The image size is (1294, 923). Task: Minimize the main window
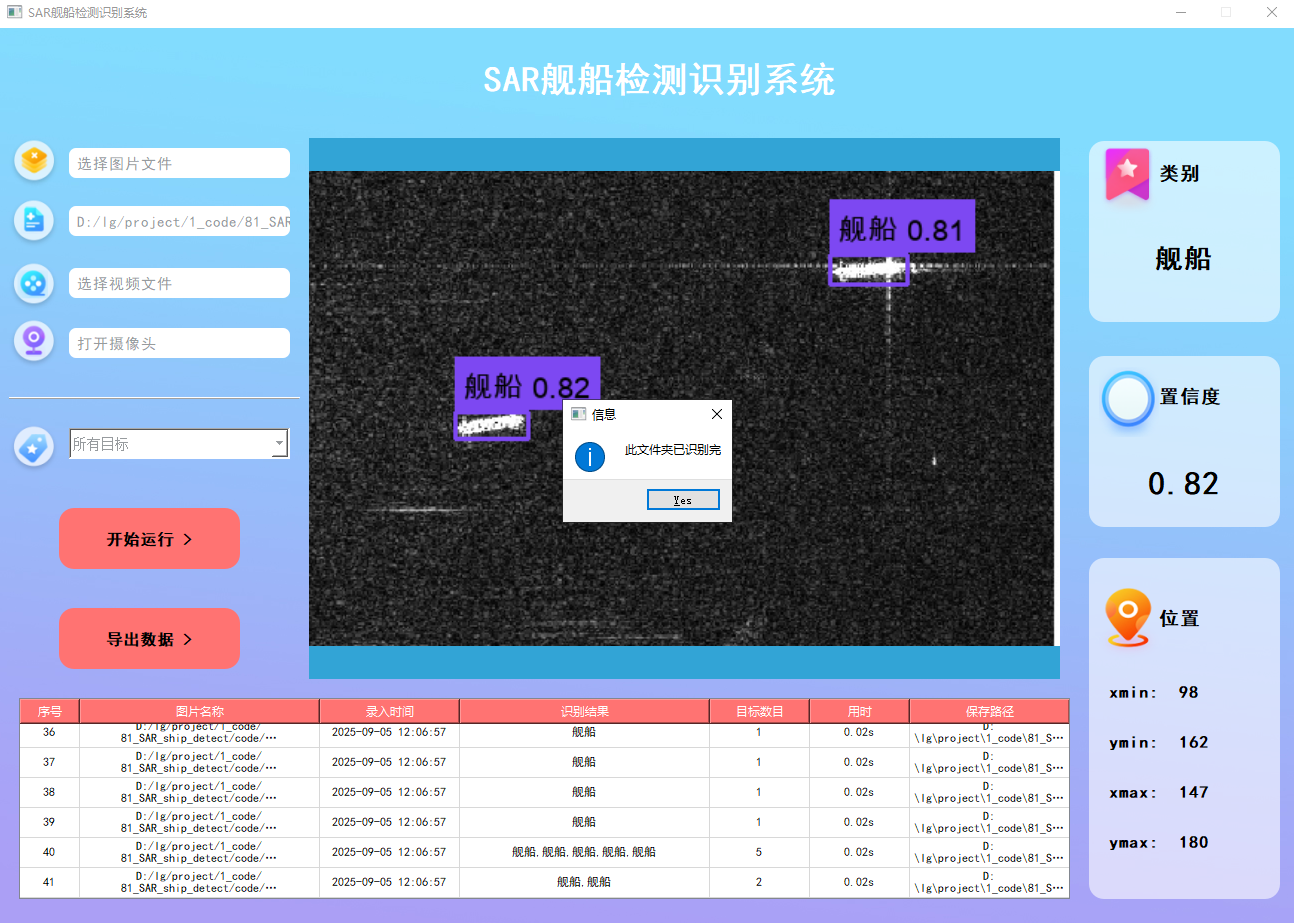click(1181, 13)
